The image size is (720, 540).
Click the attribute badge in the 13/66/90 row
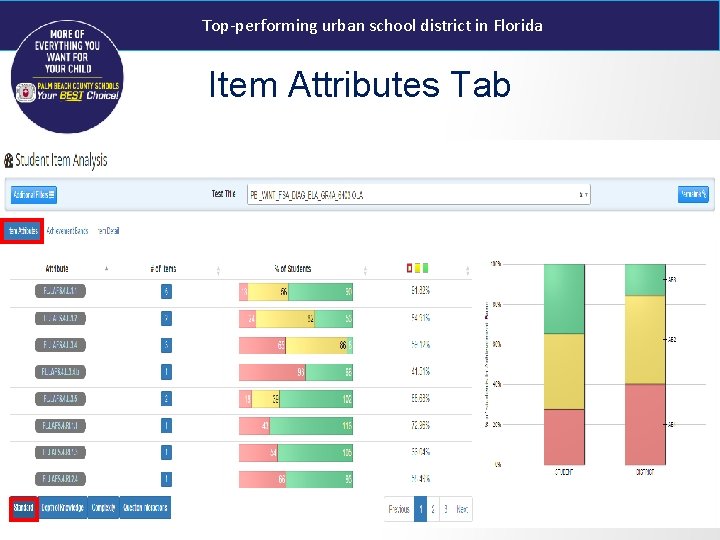(60, 291)
